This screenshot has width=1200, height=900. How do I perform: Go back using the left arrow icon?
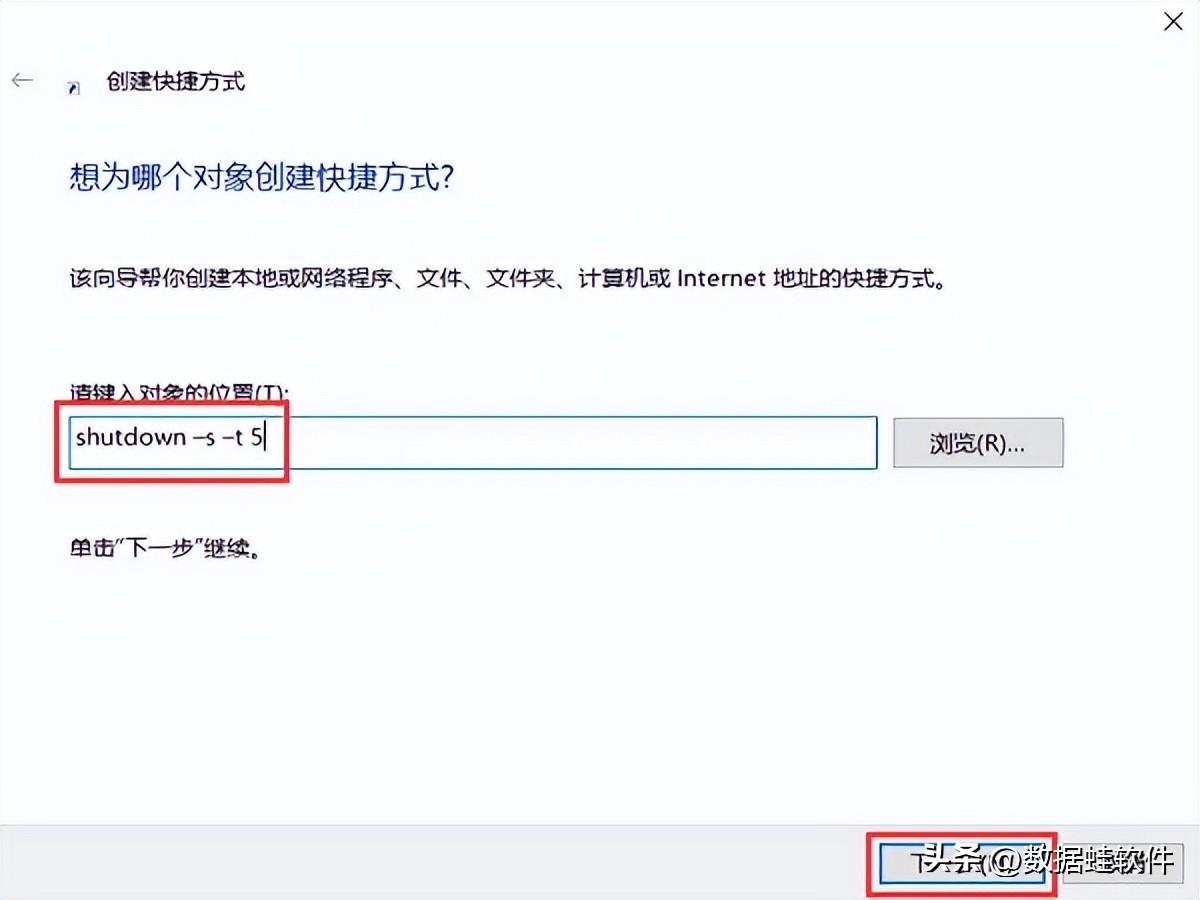coord(22,81)
